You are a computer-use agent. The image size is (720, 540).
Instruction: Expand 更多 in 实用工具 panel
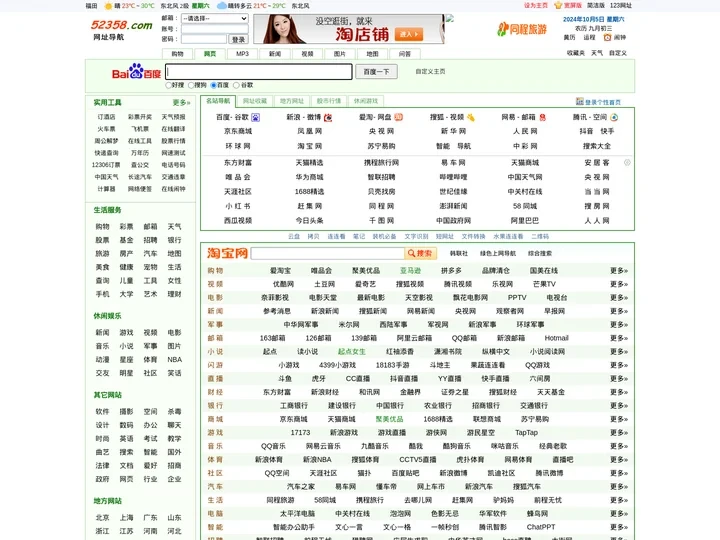tap(181, 102)
